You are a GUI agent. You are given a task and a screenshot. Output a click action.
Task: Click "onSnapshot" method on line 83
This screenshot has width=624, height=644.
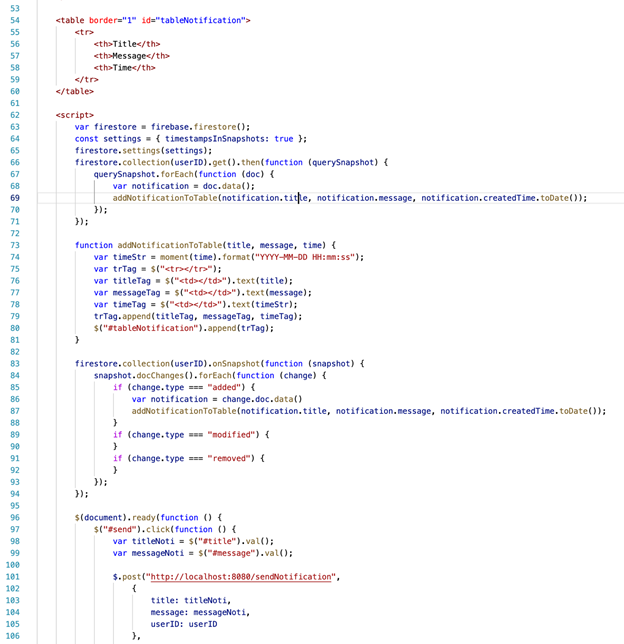click(x=236, y=363)
